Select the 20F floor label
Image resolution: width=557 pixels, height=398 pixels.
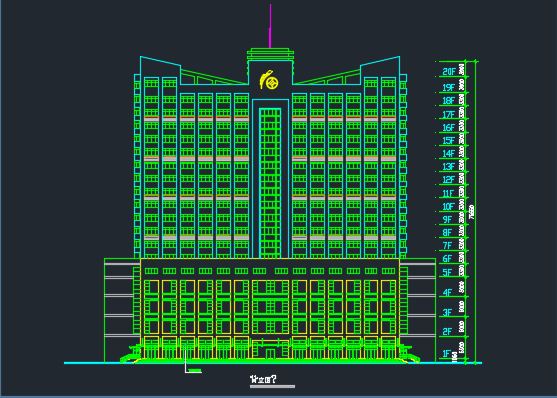pyautogui.click(x=449, y=71)
